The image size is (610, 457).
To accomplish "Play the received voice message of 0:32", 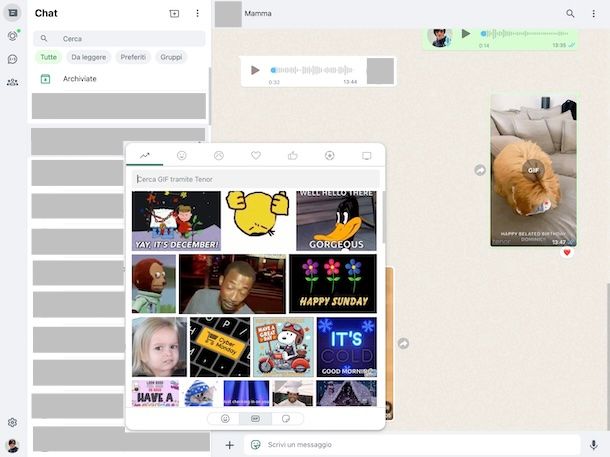I will [x=255, y=70].
